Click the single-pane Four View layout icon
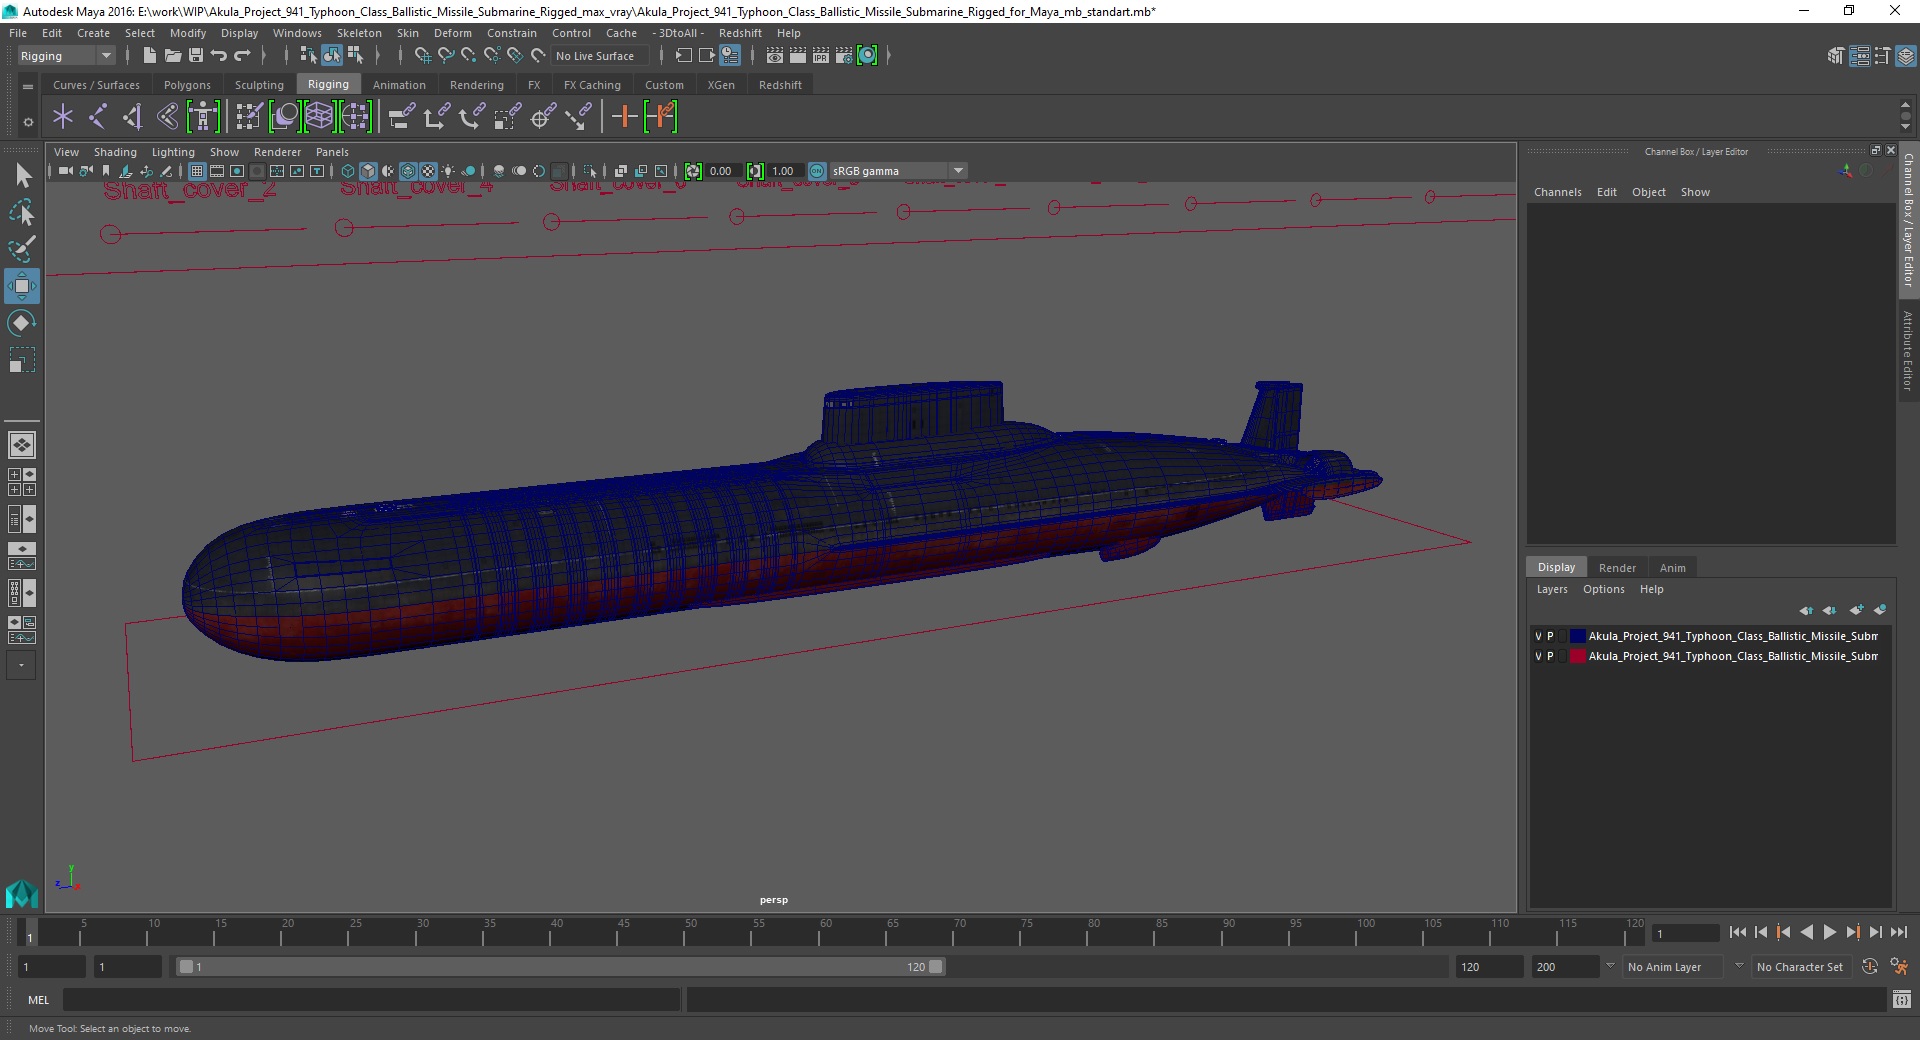The height and width of the screenshot is (1040, 1920). tap(22, 445)
